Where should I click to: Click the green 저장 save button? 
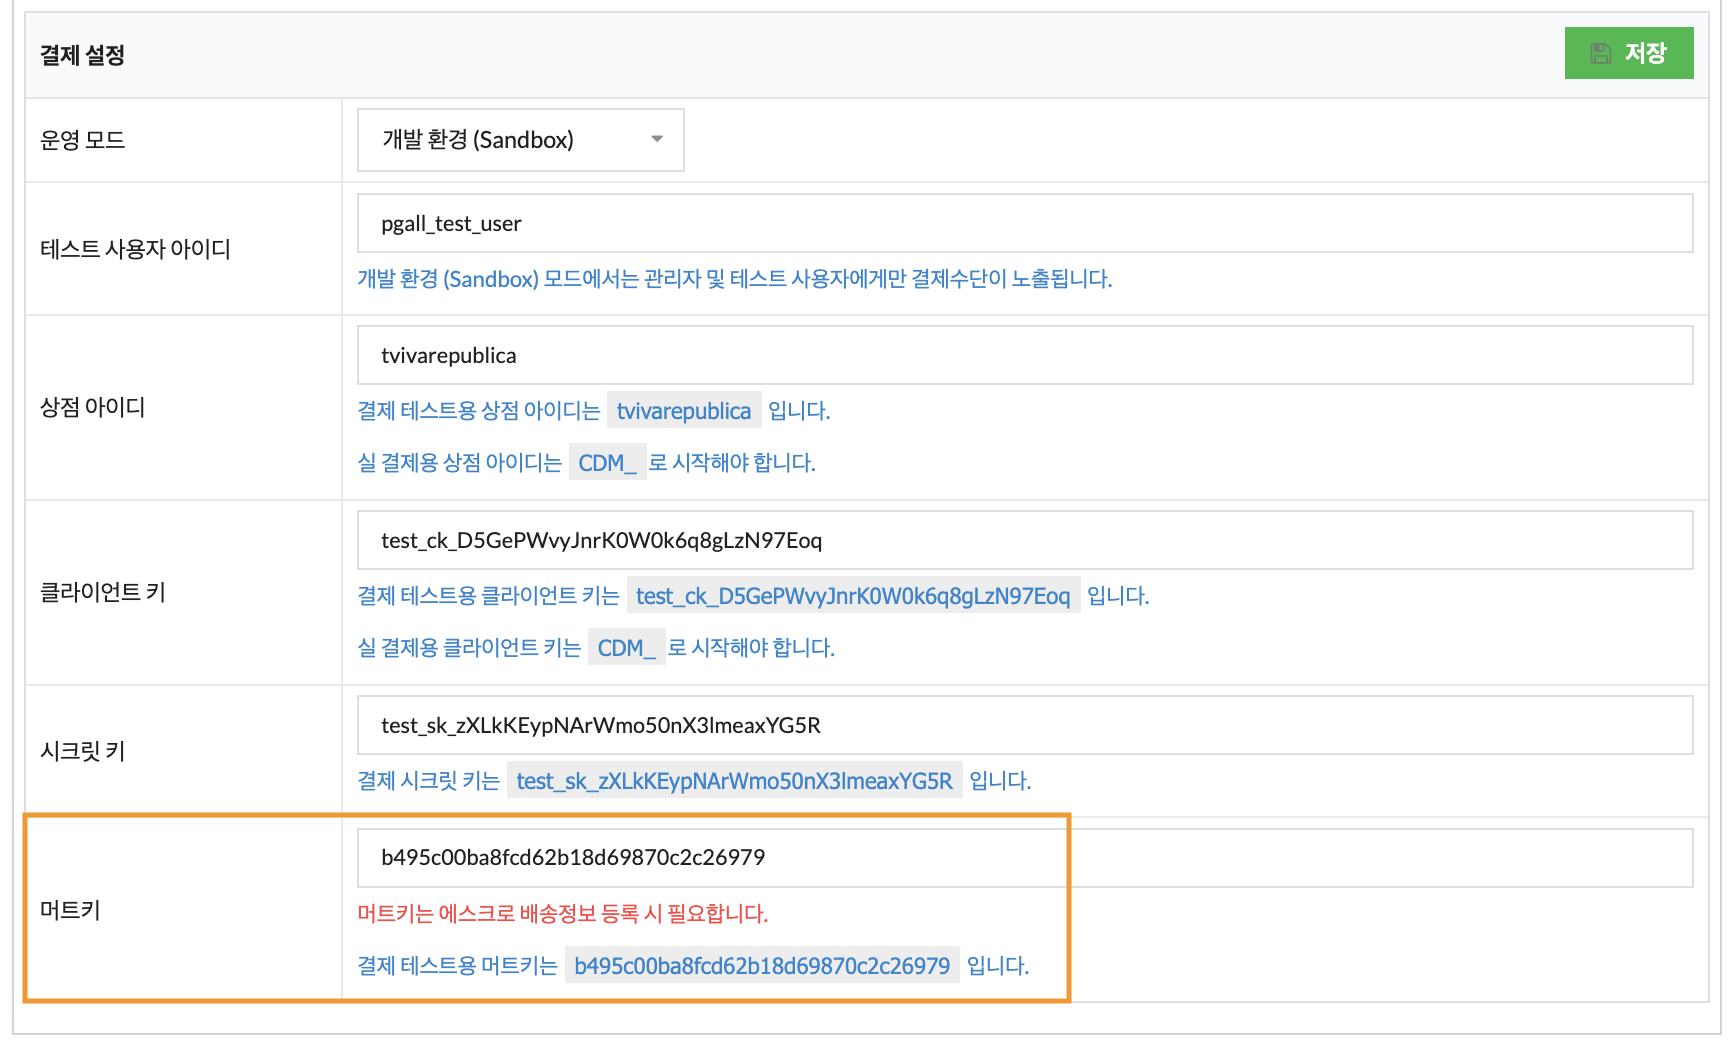point(1628,53)
